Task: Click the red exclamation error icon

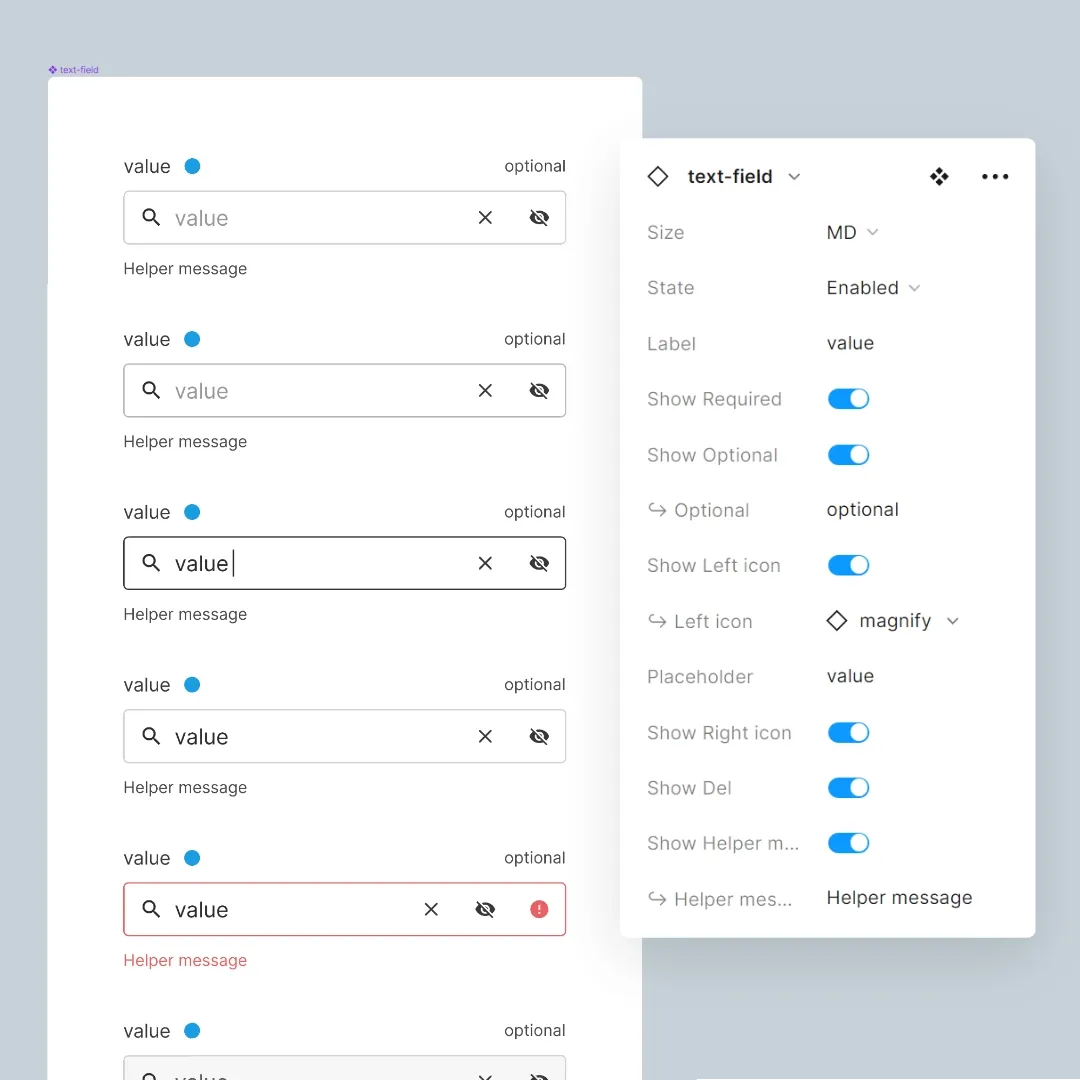Action: coord(539,909)
